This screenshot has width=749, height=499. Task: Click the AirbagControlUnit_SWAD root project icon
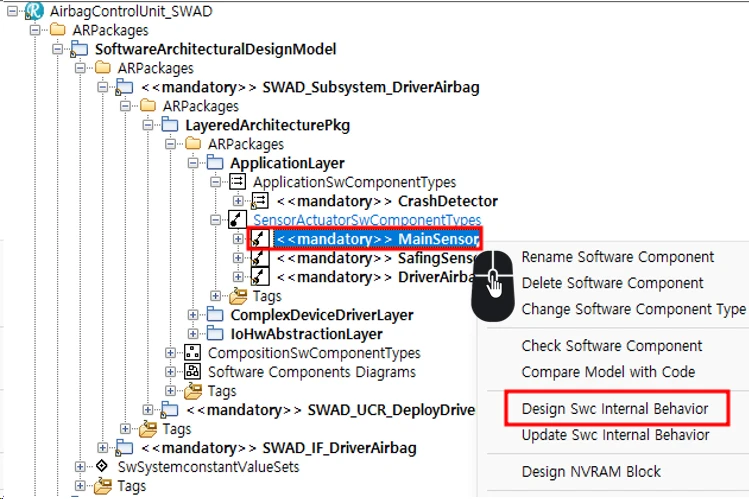pos(33,11)
